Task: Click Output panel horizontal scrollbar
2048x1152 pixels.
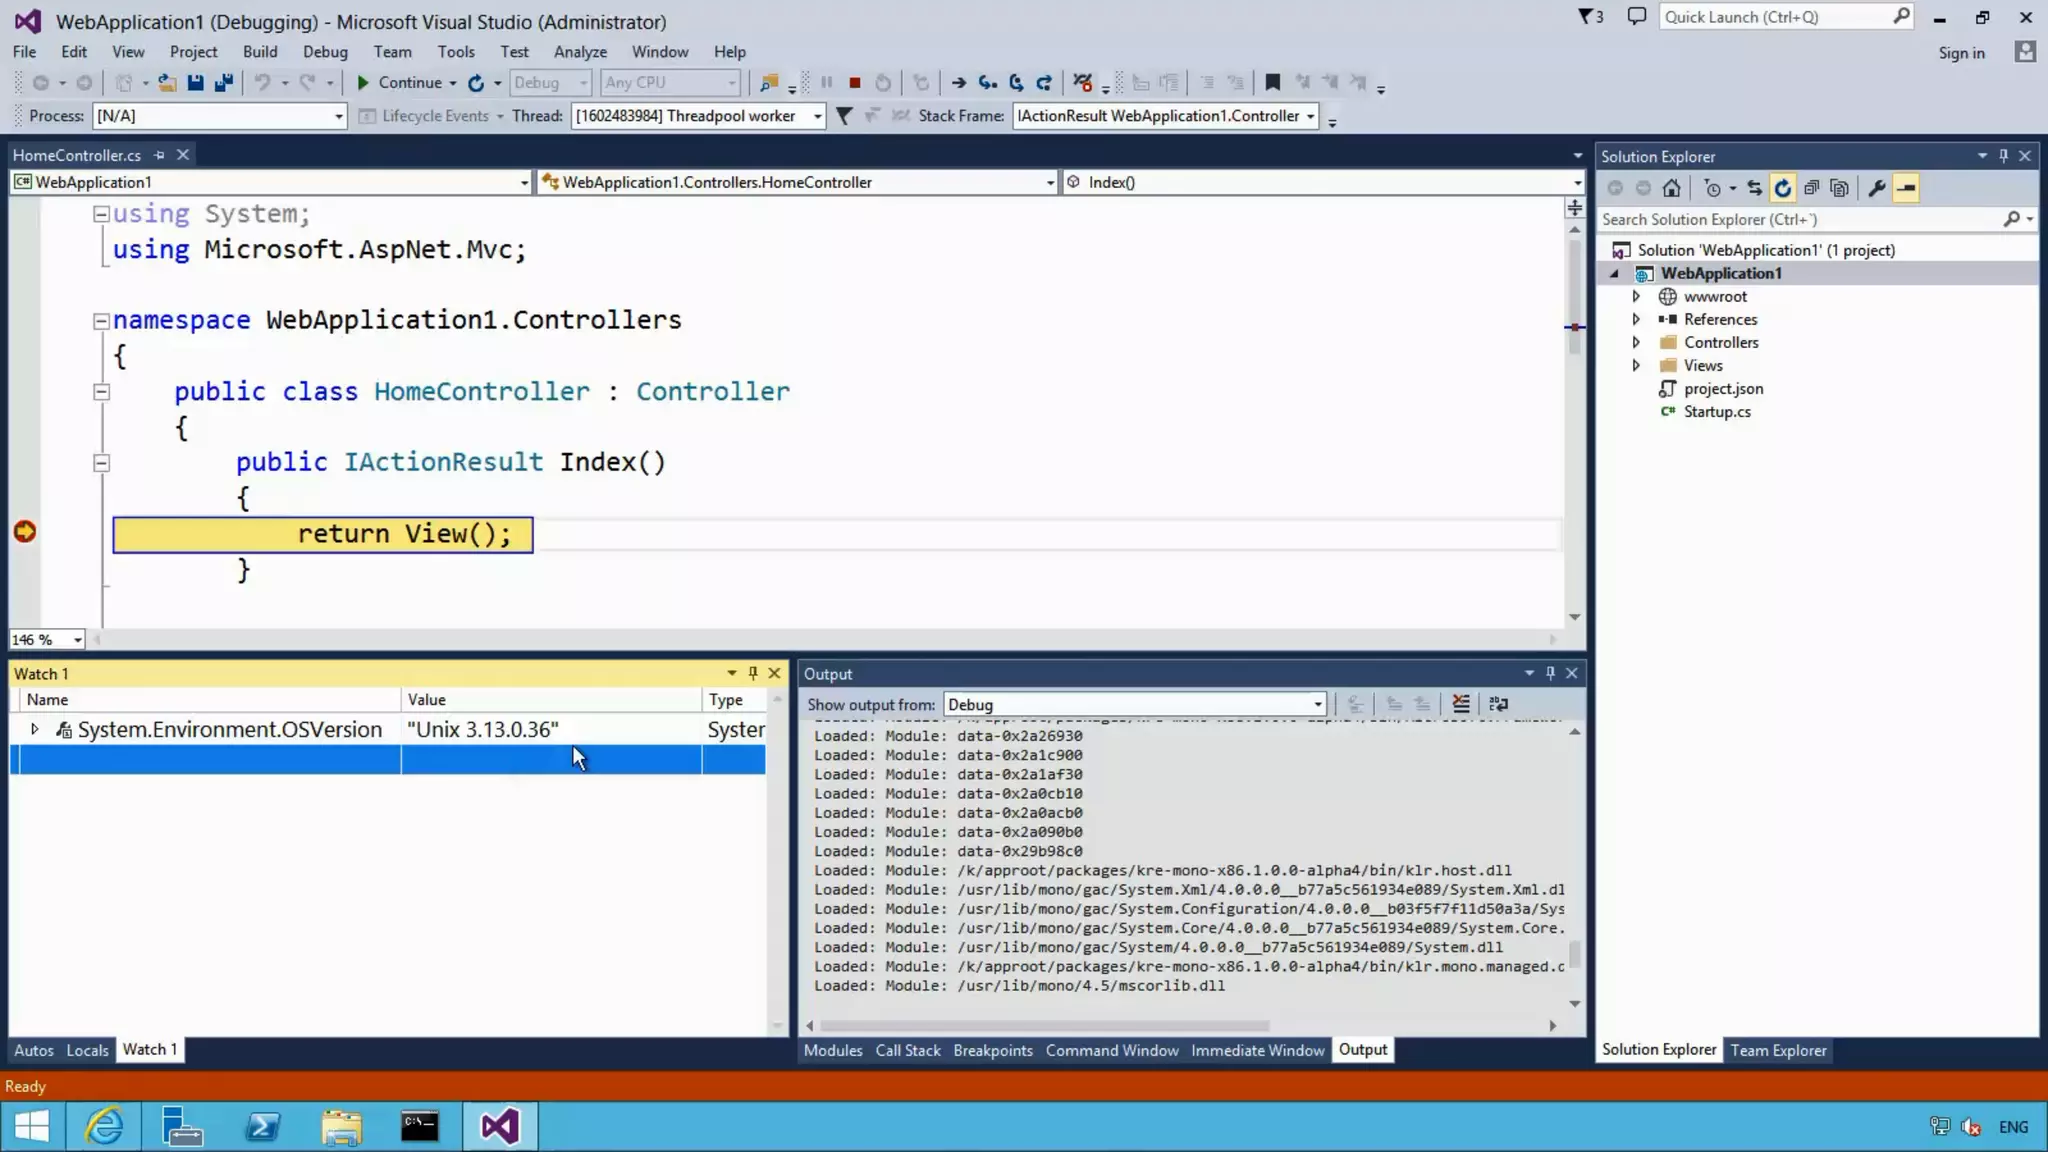Action: (x=1044, y=1026)
